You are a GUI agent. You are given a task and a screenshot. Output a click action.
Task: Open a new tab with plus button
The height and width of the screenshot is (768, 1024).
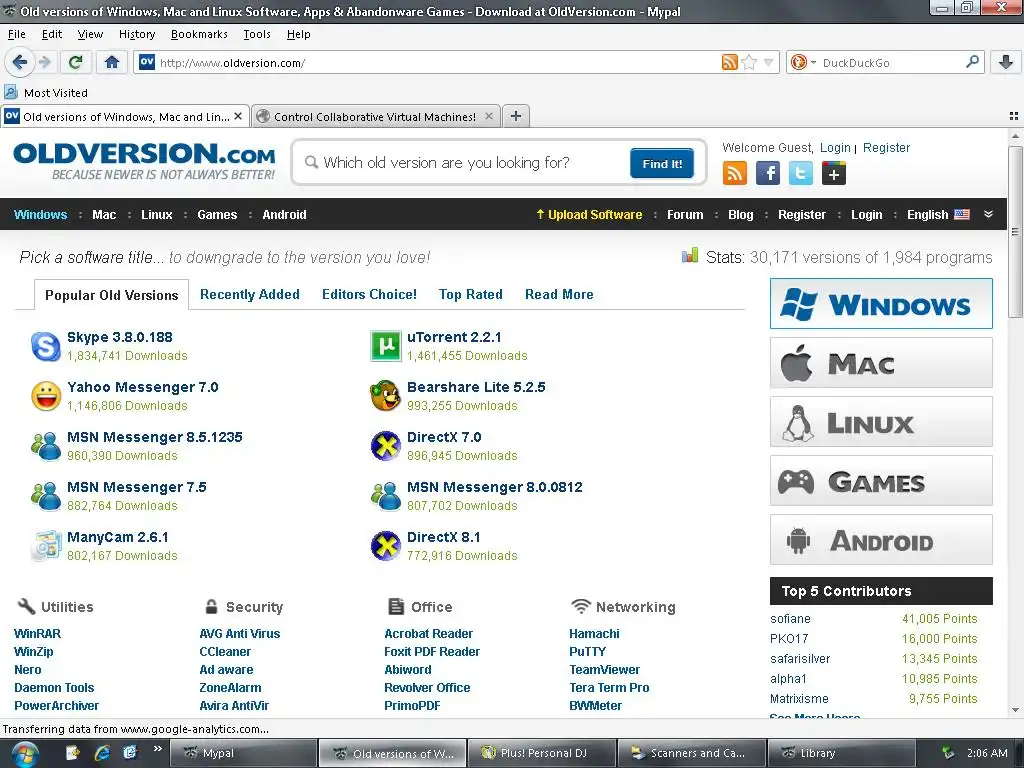(x=516, y=116)
